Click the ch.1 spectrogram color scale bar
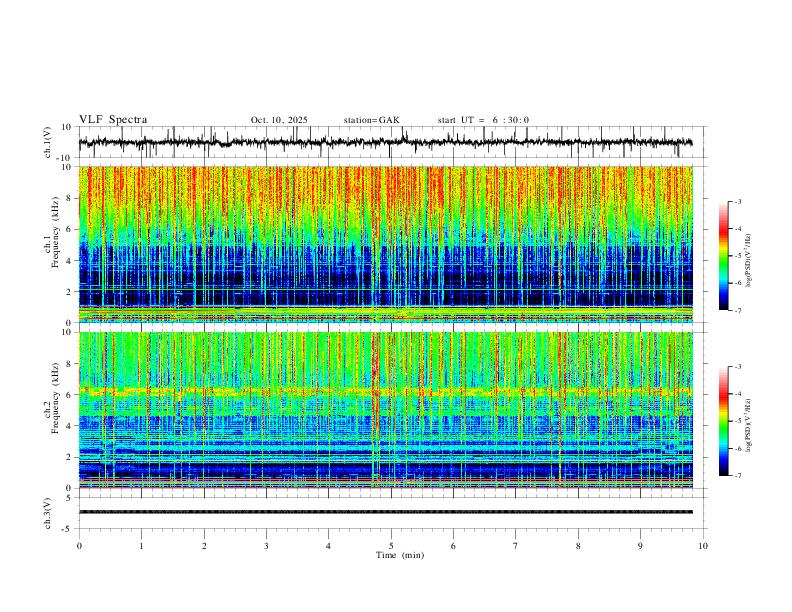Viewport: 792px width, 612px height. 723,256
